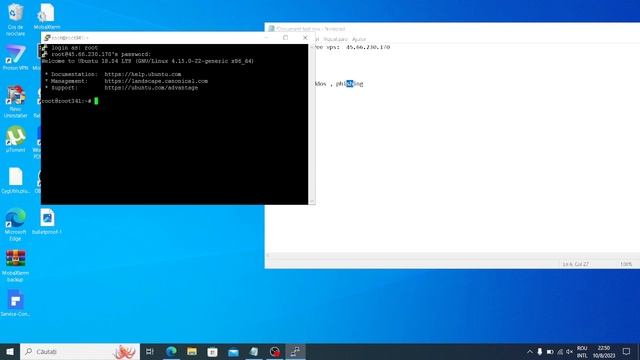Screen dimensions: 640x360
Task: Switch to PuTTY via its taskbar icon
Action: pyautogui.click(x=296, y=351)
